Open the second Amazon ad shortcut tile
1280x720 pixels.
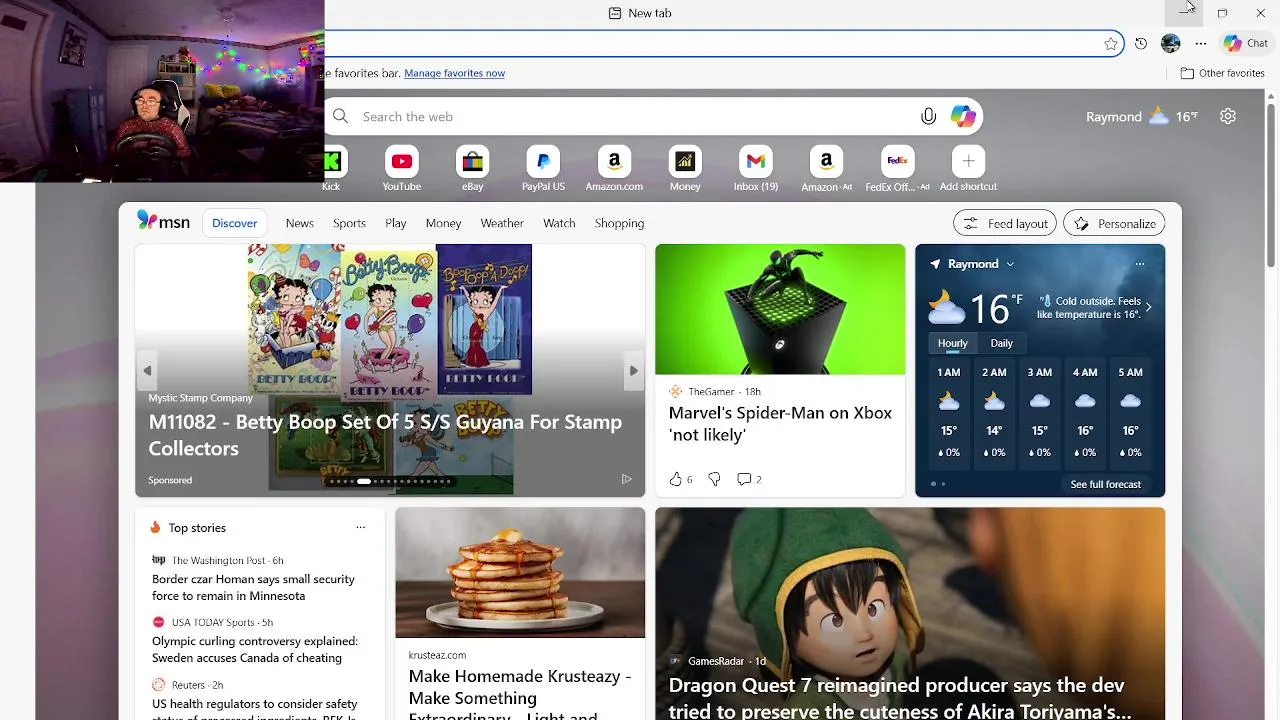(x=826, y=169)
